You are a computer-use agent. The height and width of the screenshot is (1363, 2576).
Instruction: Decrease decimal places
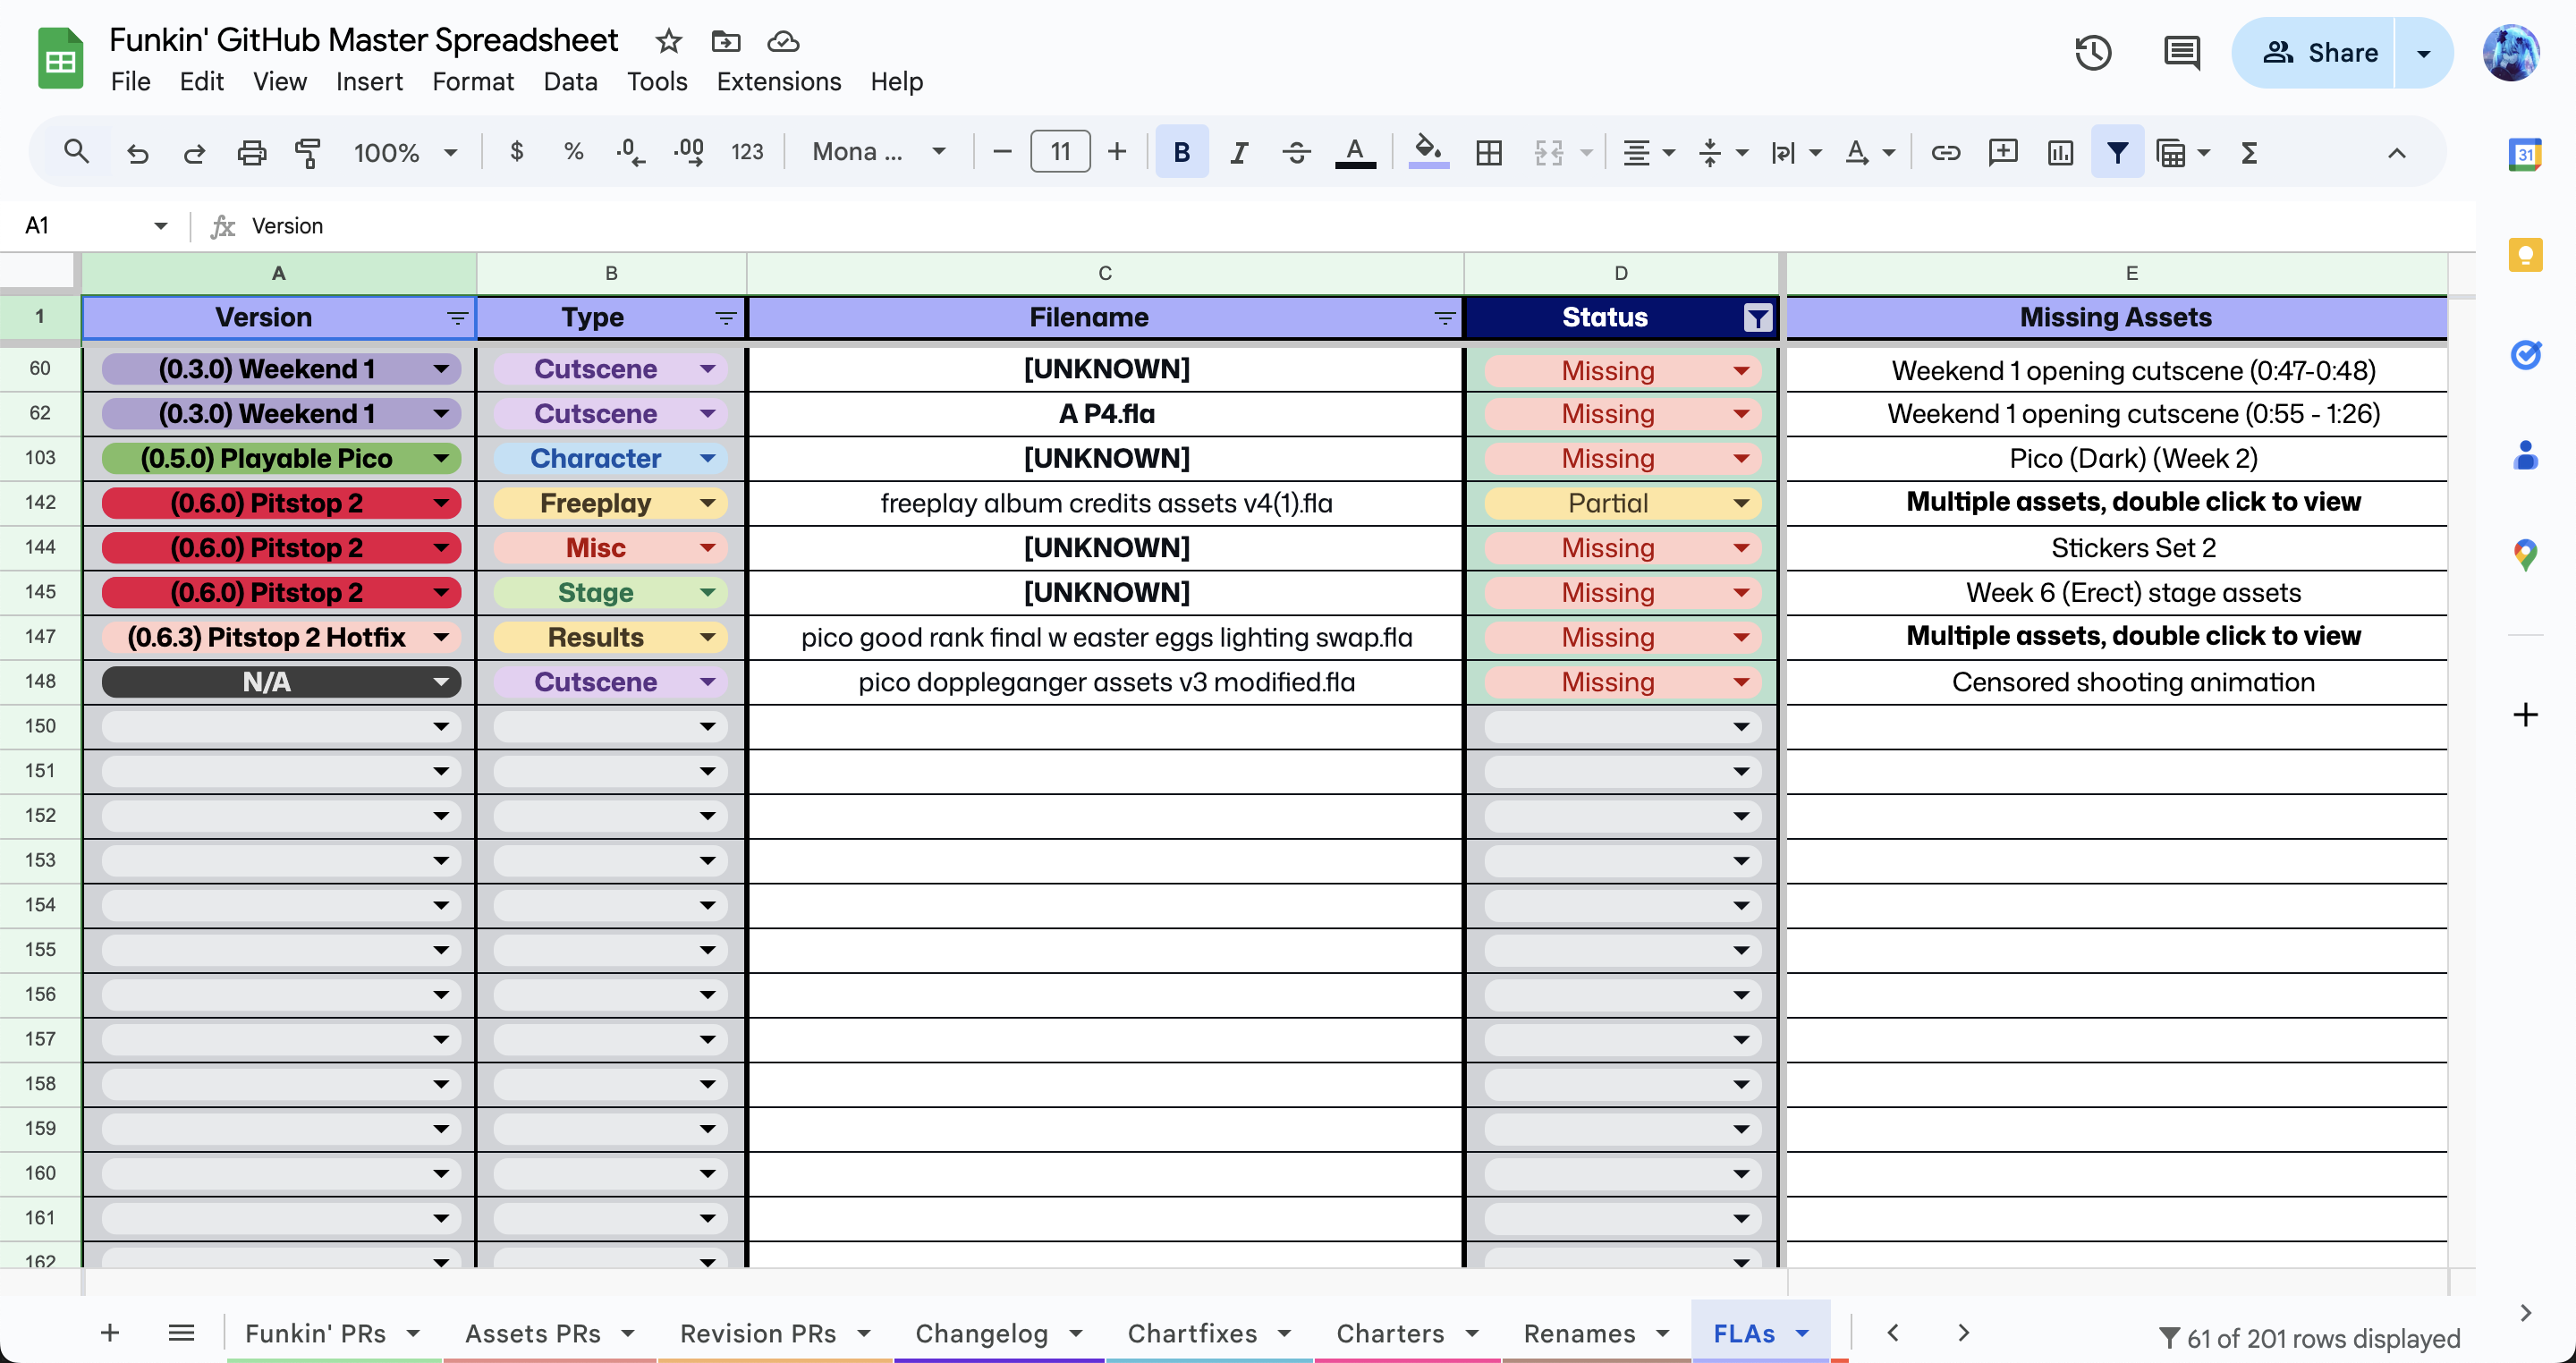(630, 152)
